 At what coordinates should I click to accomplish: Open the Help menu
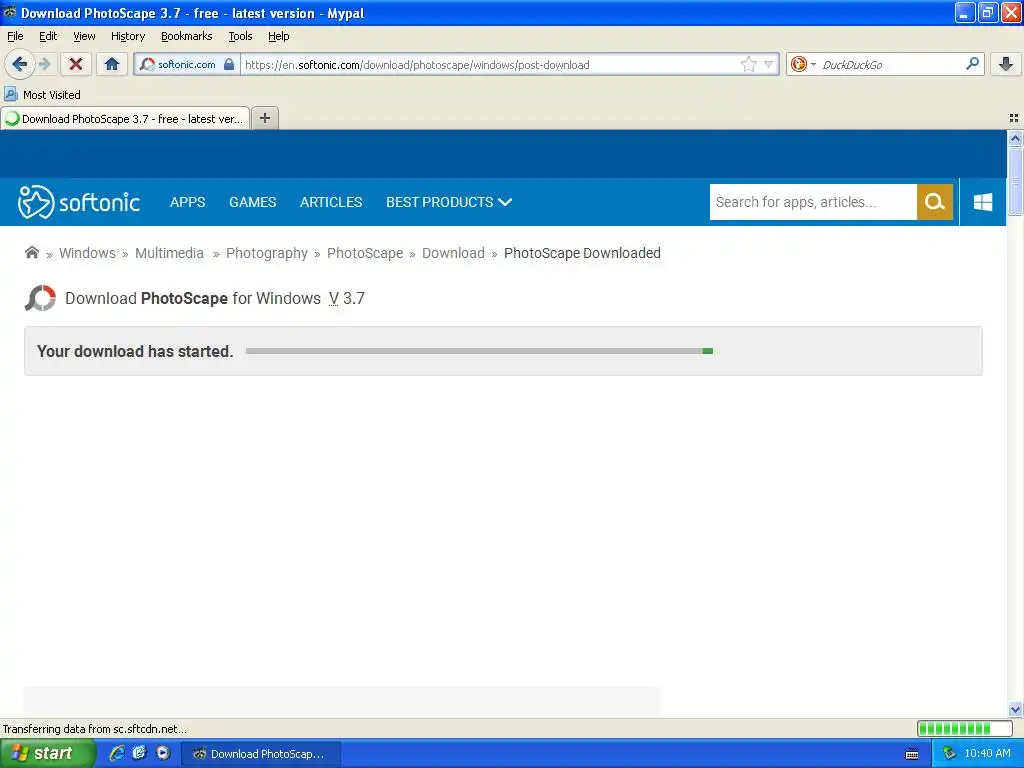click(x=279, y=36)
